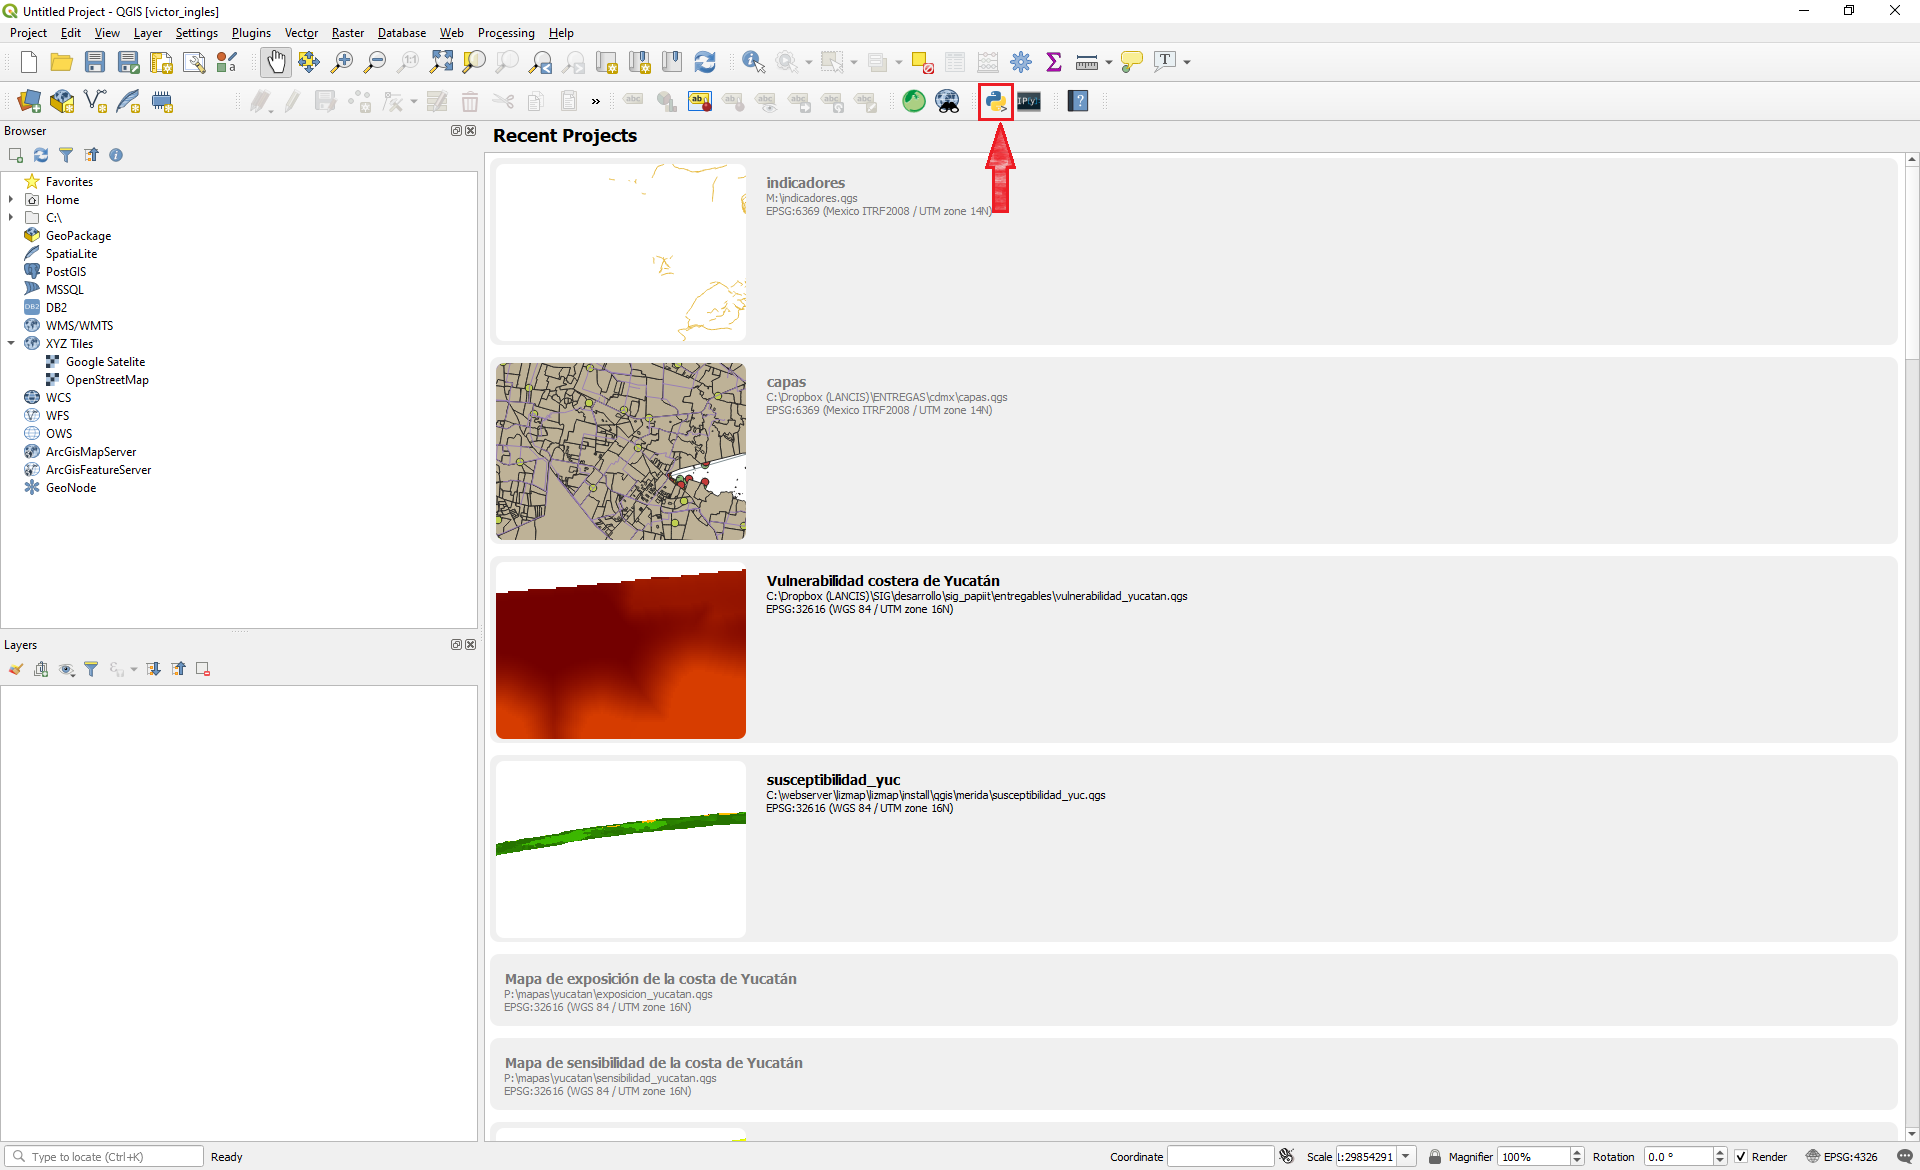Image resolution: width=1920 pixels, height=1170 pixels.
Task: Click the Map Tips icon
Action: (1132, 62)
